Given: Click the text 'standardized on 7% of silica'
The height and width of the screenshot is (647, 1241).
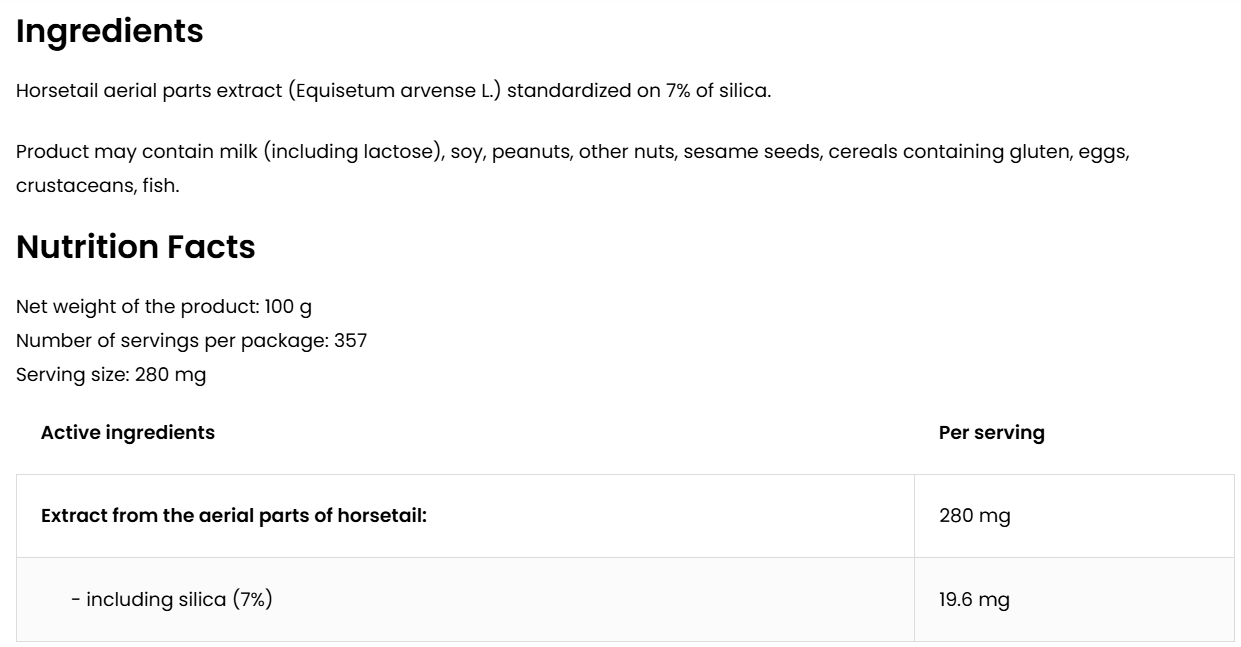Looking at the screenshot, I should pos(639,91).
